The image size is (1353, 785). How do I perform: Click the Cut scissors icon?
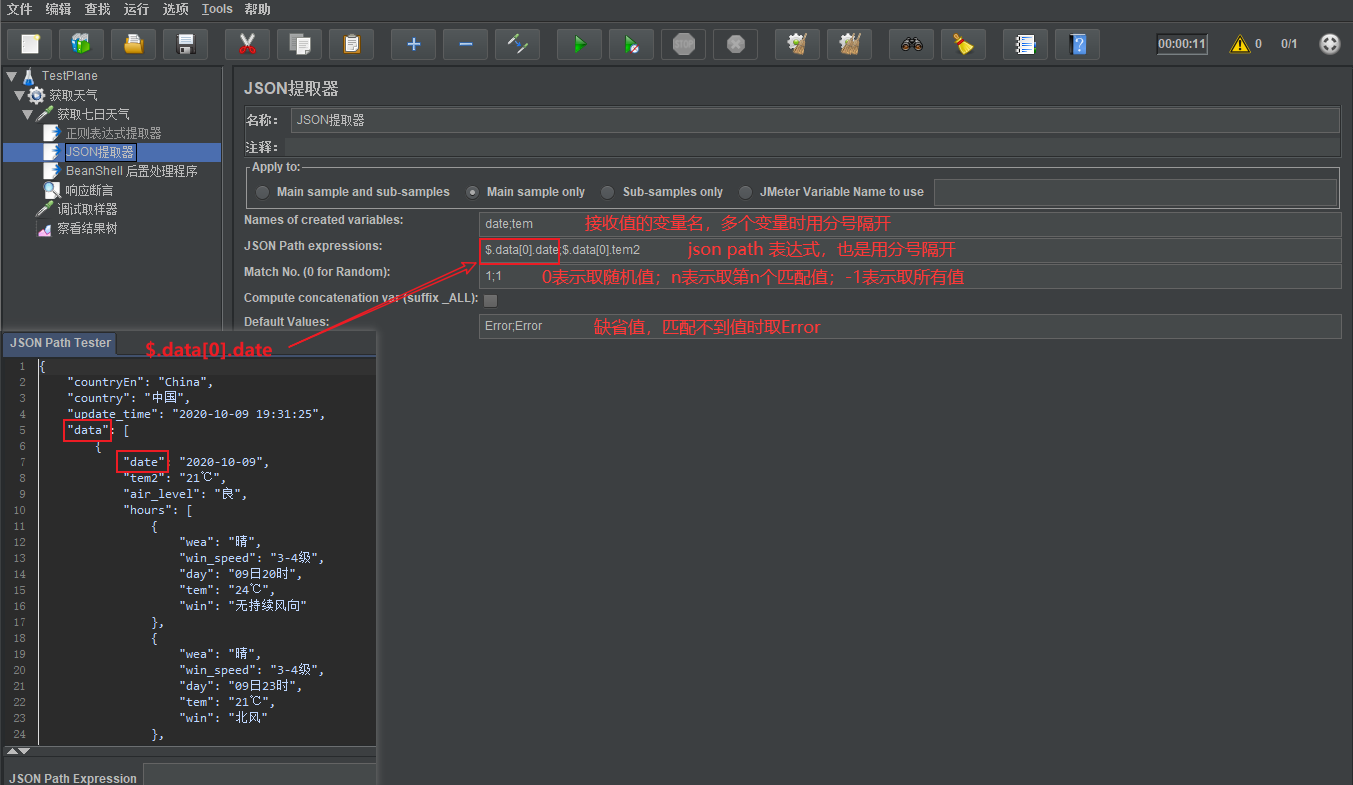tap(247, 44)
